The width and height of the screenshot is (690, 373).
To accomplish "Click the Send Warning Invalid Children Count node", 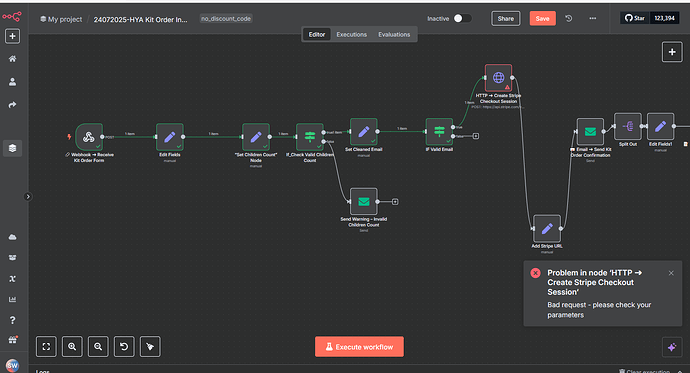I will click(363, 201).
